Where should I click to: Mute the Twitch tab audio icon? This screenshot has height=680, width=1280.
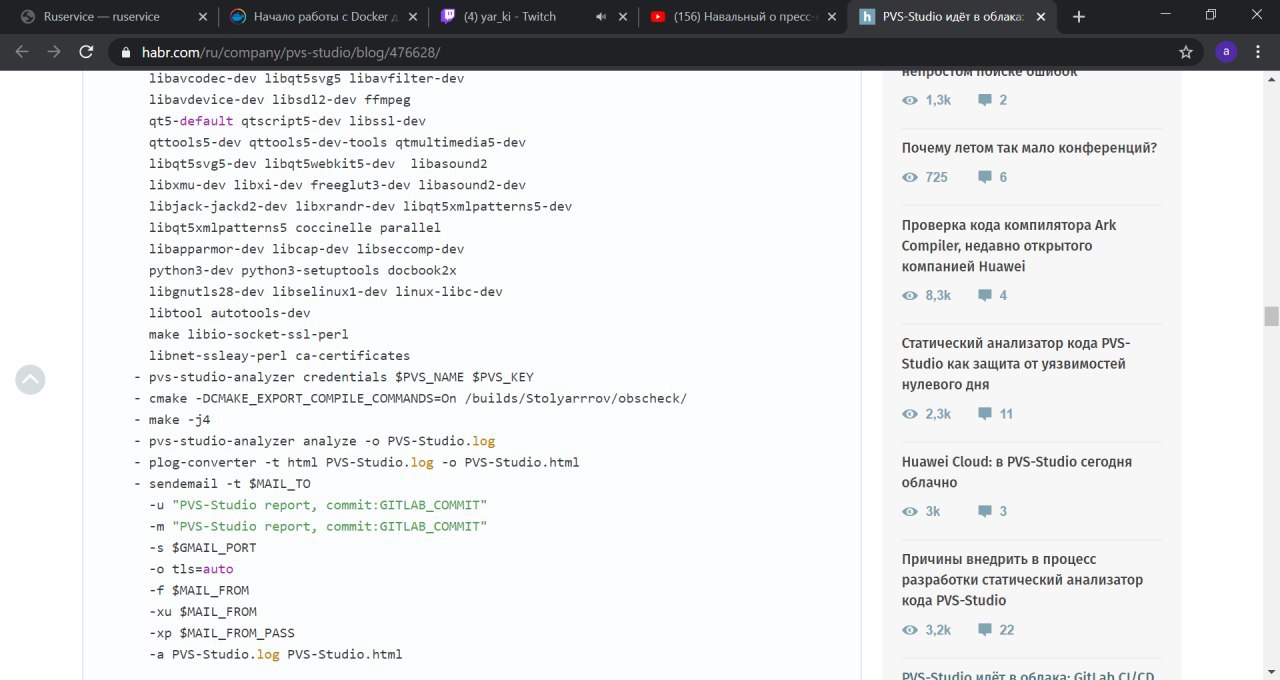pos(601,17)
